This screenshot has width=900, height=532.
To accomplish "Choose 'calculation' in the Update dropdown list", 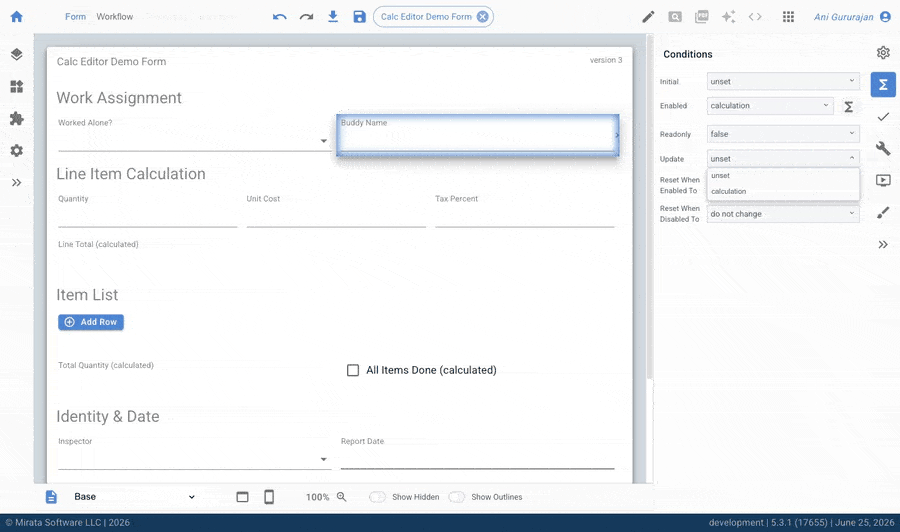I will click(x=783, y=192).
